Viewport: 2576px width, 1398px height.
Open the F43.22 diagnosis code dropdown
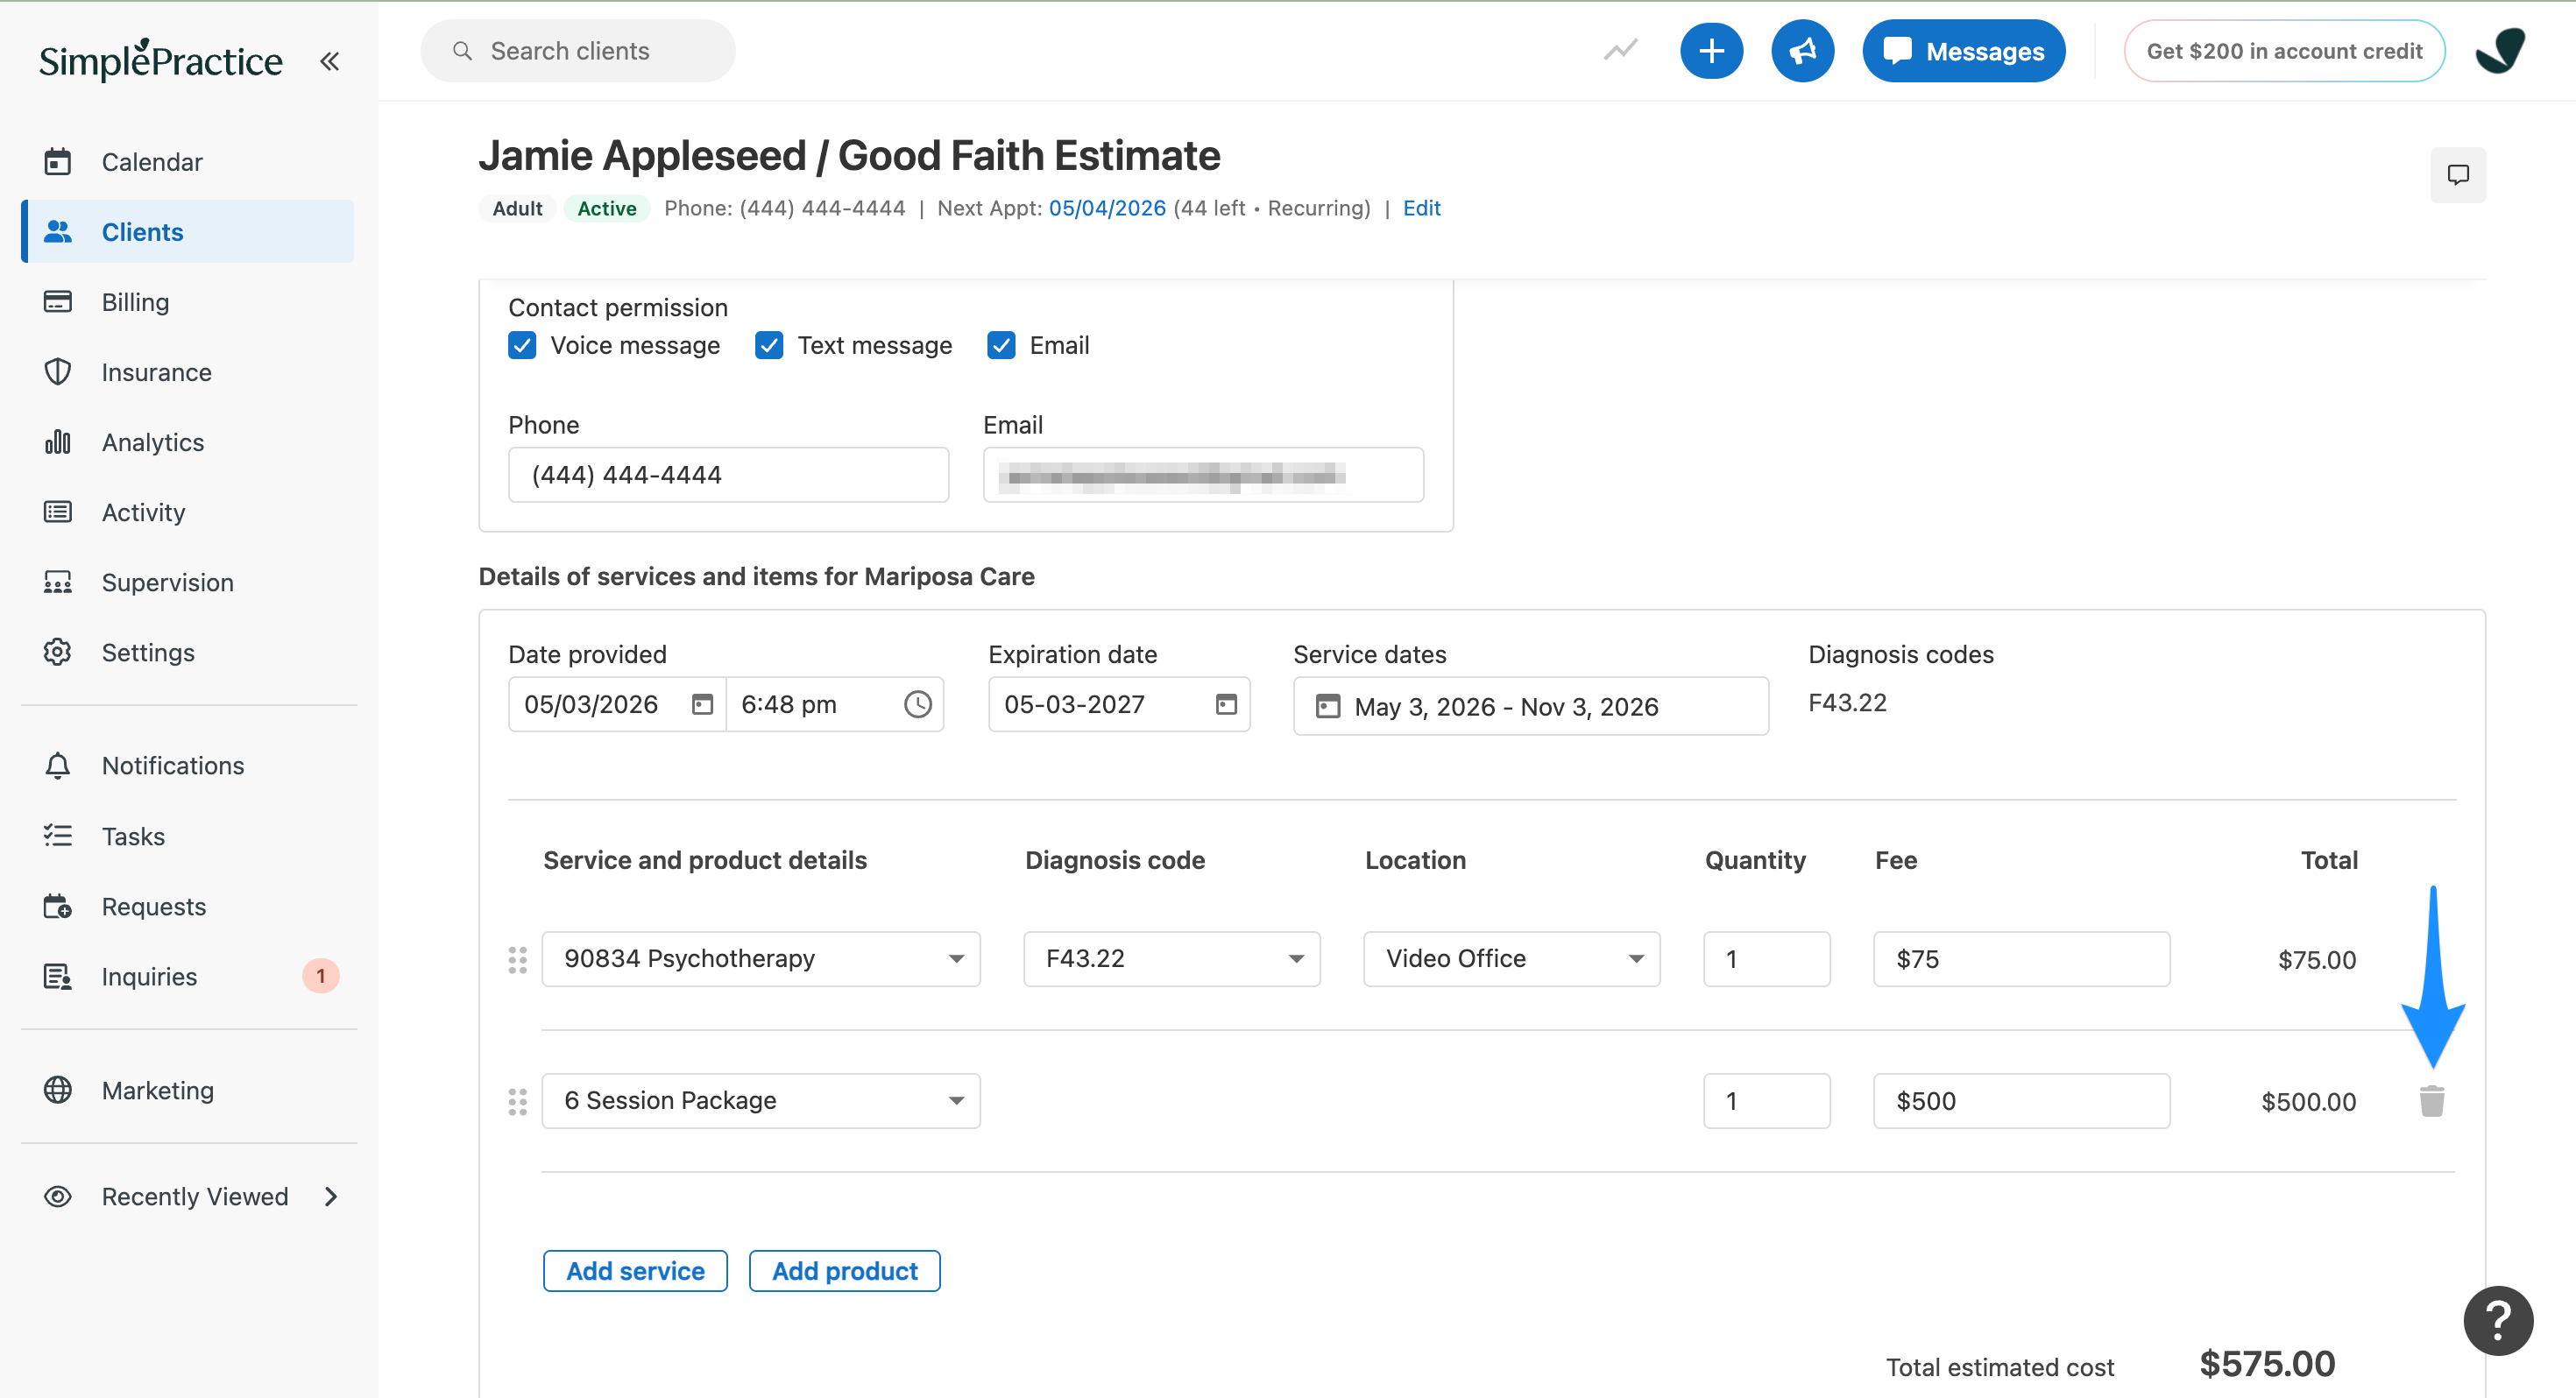click(1171, 959)
